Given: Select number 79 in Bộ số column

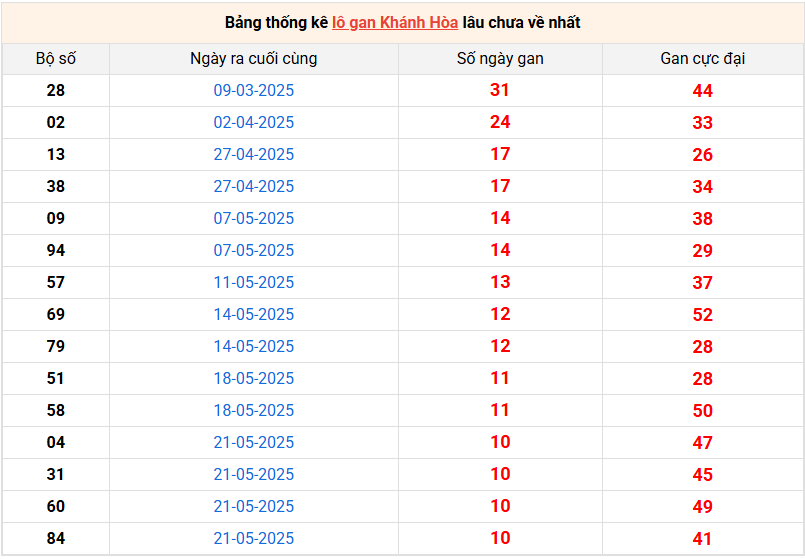Looking at the screenshot, I should (56, 347).
